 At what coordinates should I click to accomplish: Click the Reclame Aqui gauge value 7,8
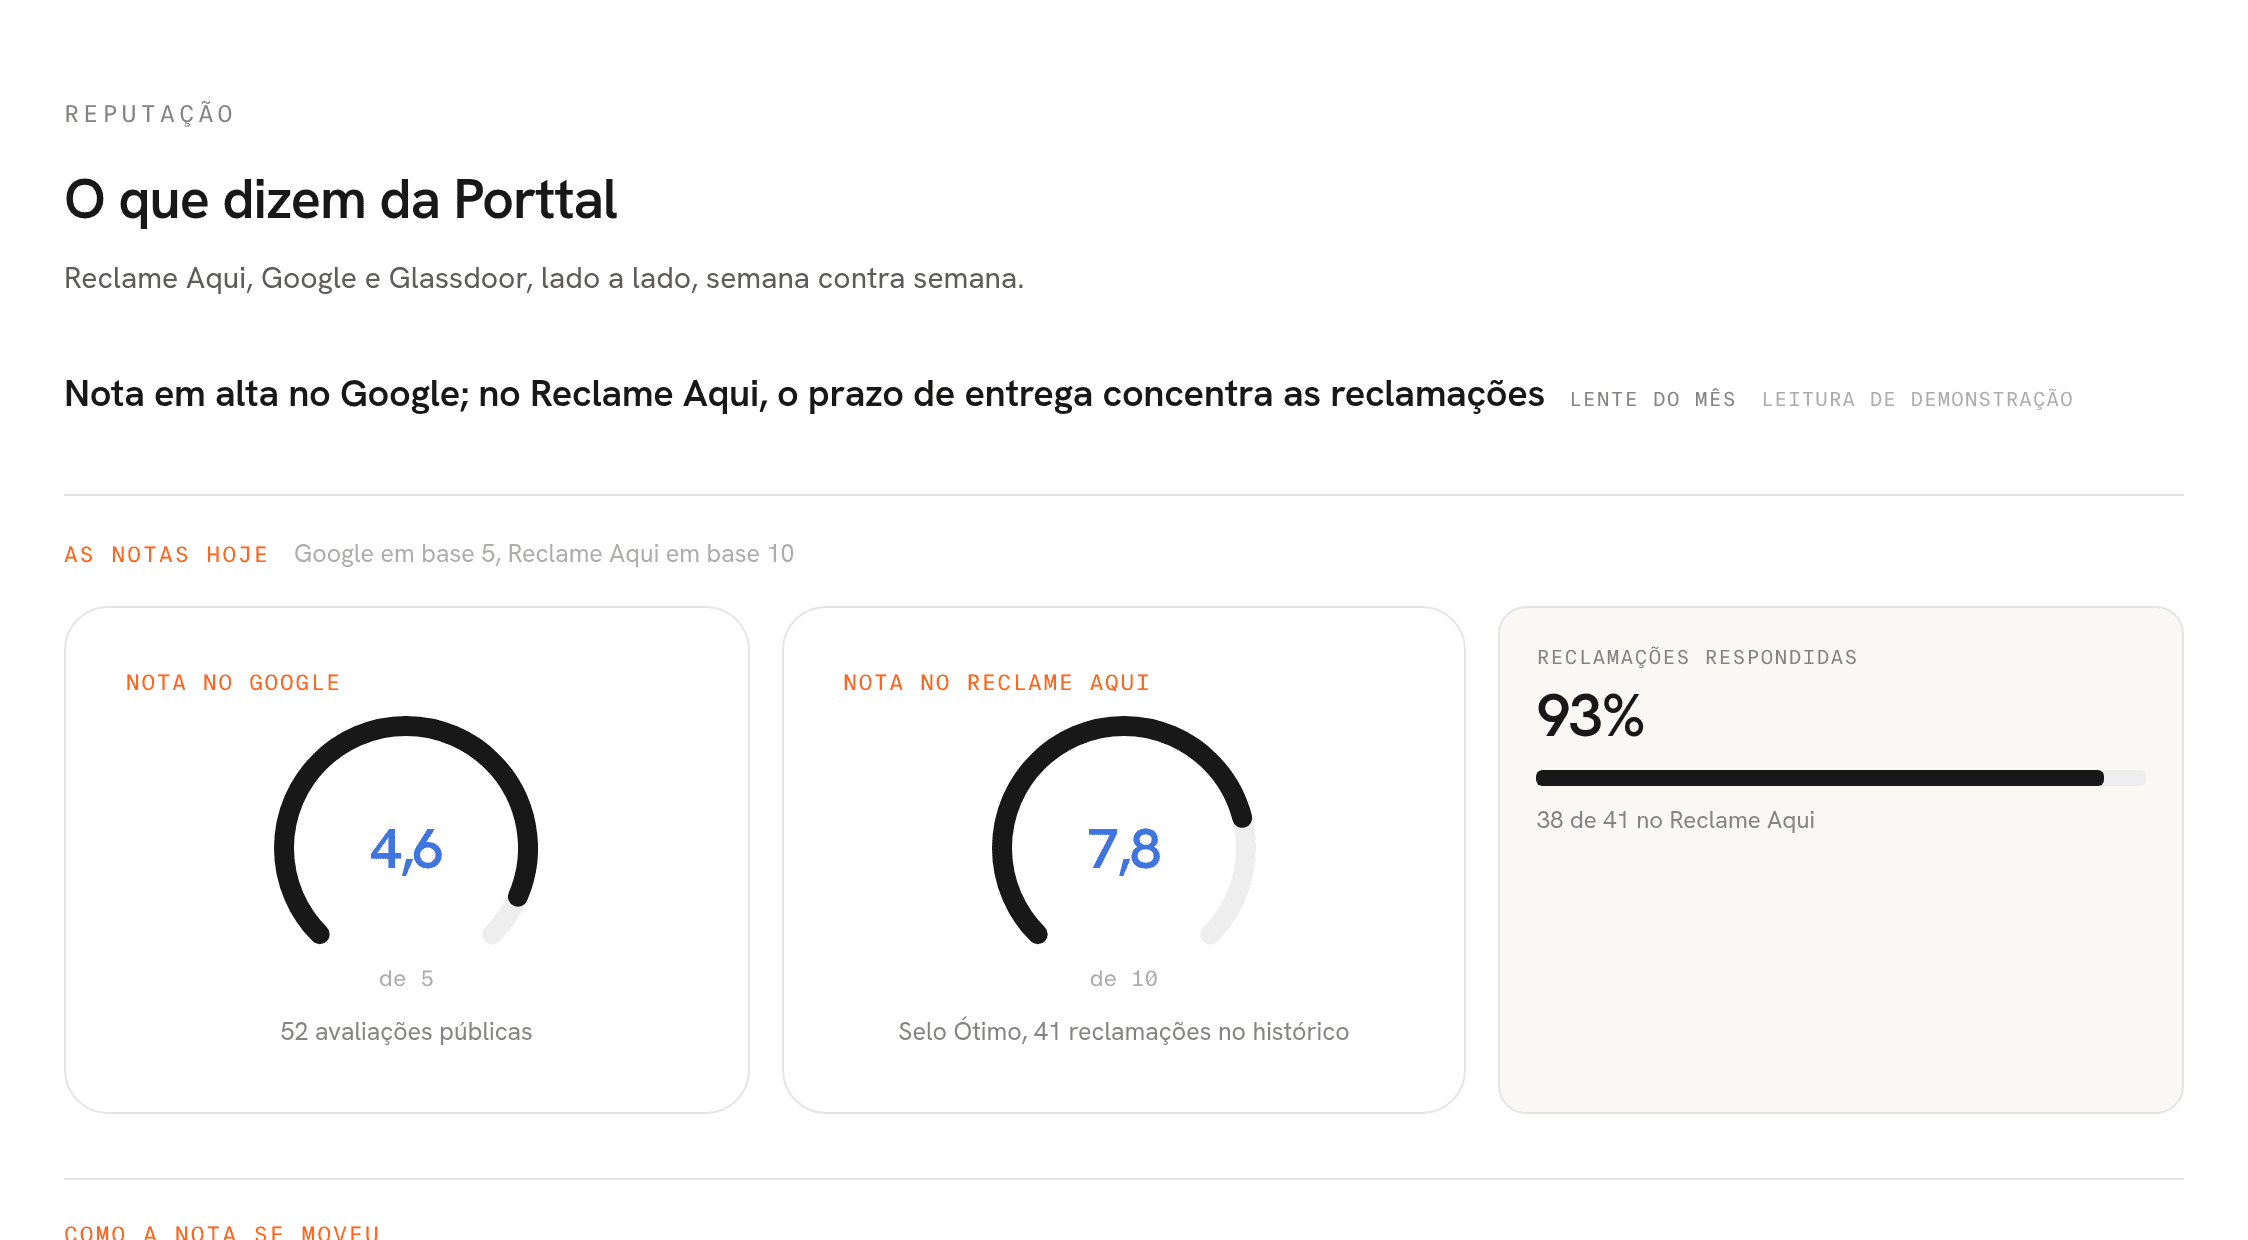1124,850
